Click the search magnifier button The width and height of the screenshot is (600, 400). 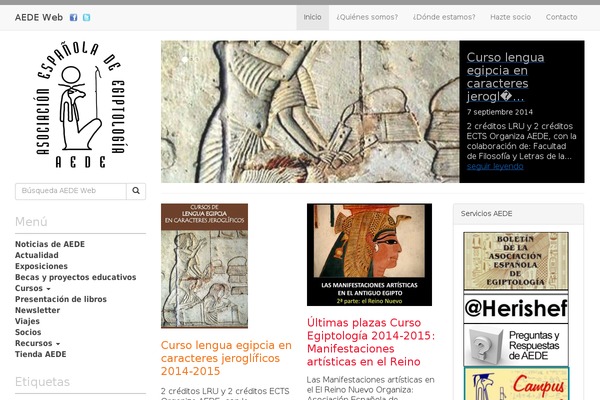pos(136,191)
